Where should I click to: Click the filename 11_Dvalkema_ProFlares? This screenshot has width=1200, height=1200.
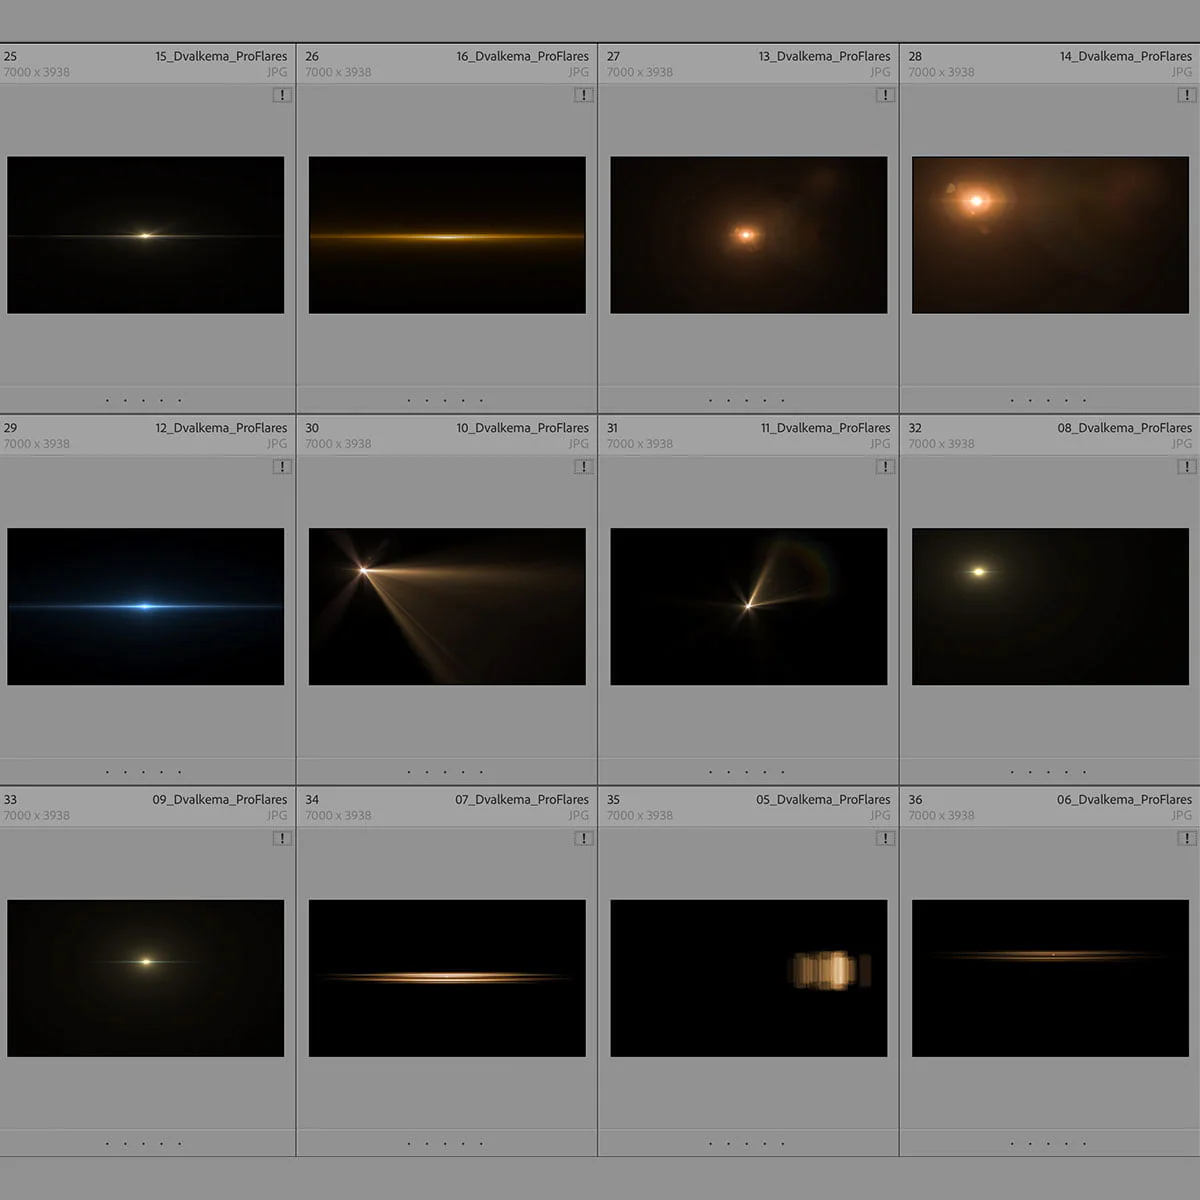(826, 428)
